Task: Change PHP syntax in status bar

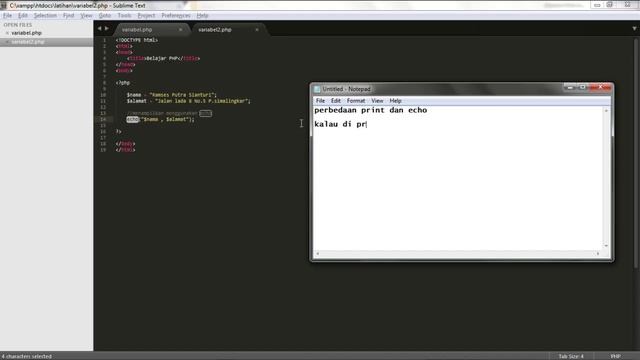Action: click(616, 356)
